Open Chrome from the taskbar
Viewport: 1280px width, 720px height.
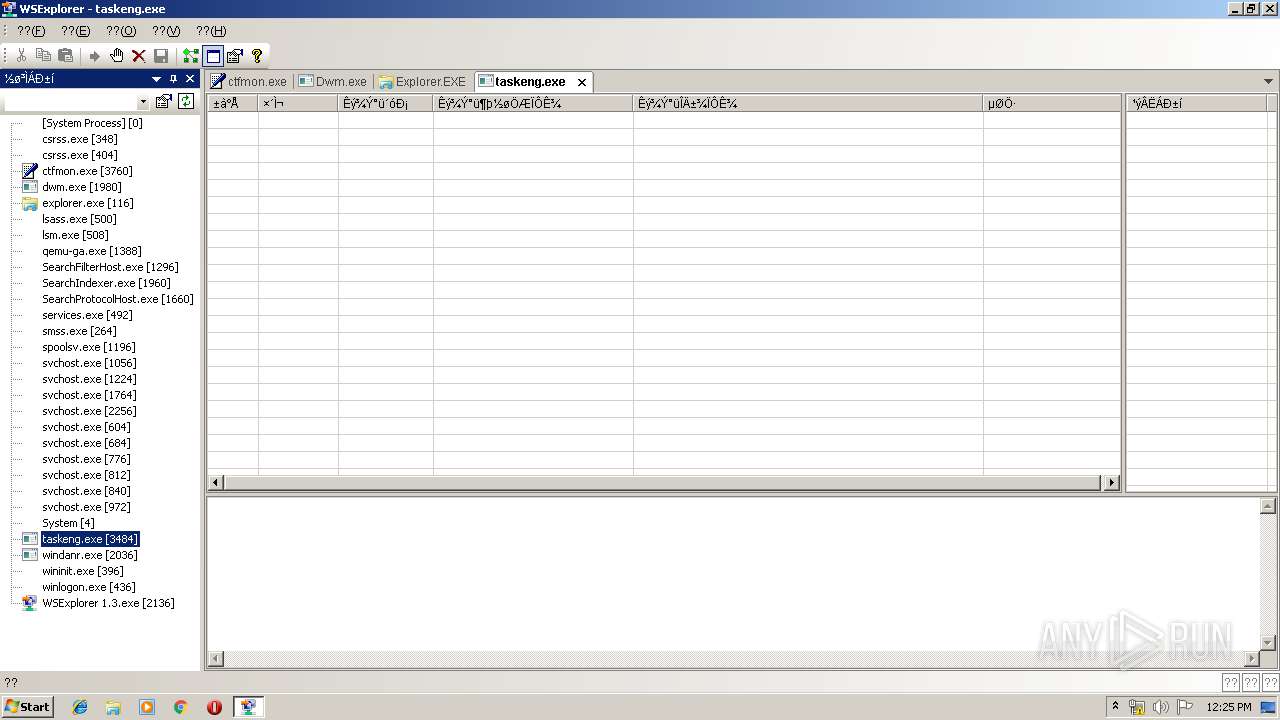[x=181, y=707]
